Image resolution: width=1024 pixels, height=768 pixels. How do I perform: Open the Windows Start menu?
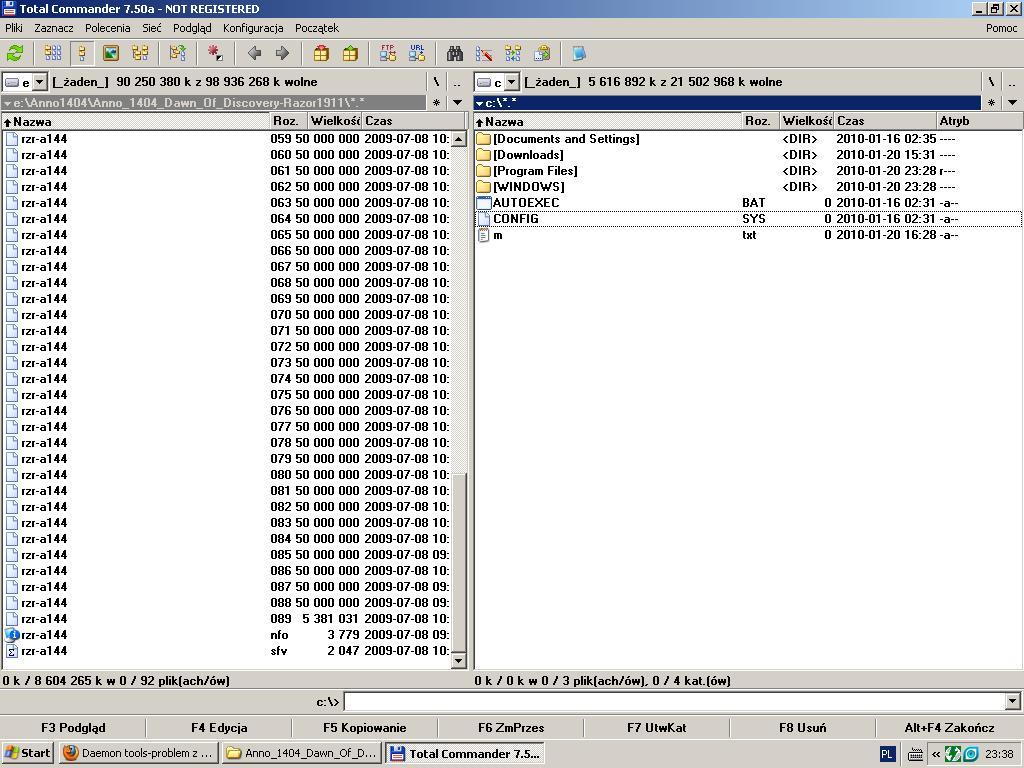27,753
